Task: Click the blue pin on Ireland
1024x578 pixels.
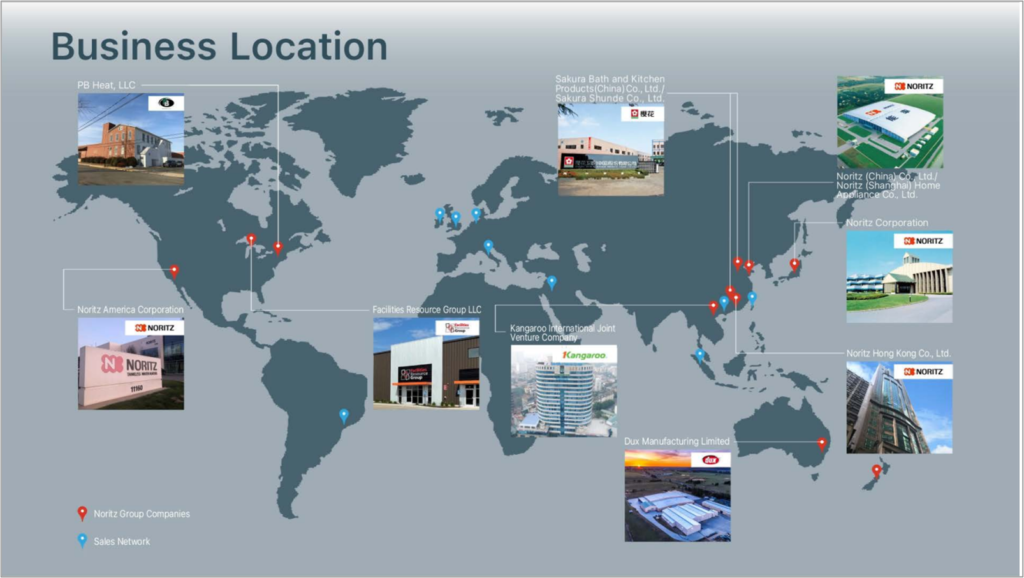Action: (440, 214)
